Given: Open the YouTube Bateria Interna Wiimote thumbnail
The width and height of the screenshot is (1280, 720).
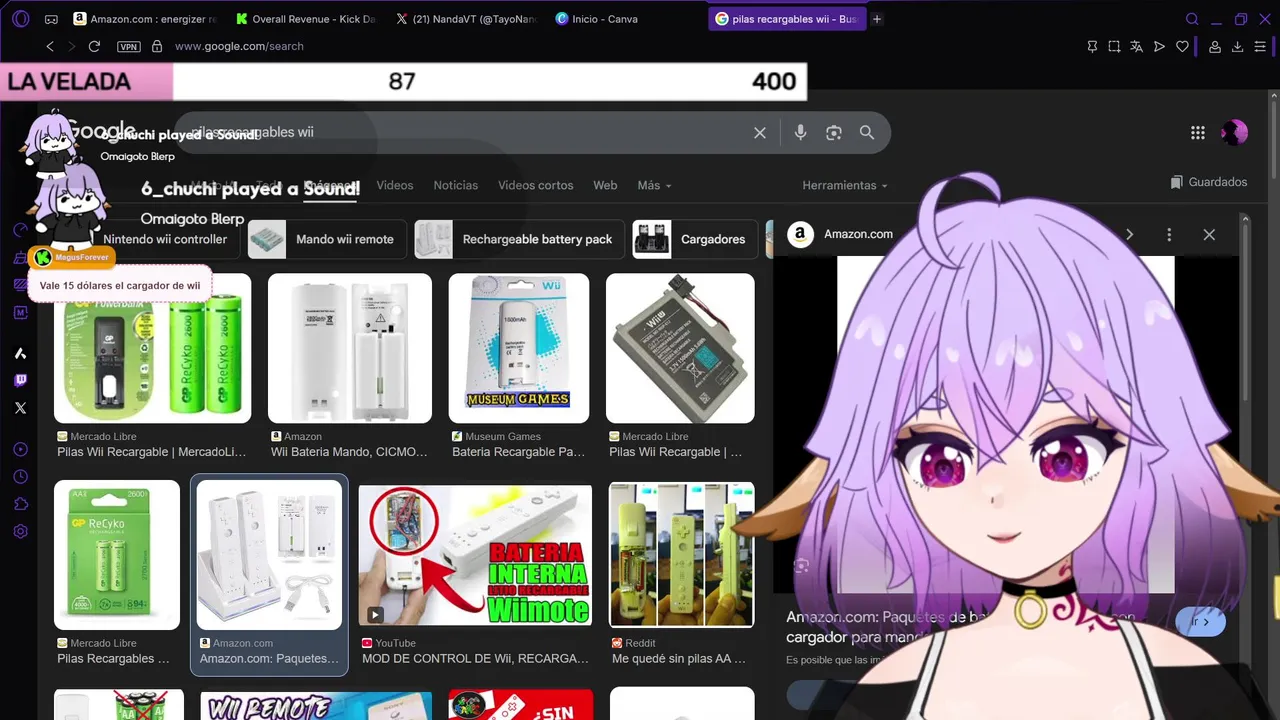Looking at the screenshot, I should pyautogui.click(x=475, y=555).
